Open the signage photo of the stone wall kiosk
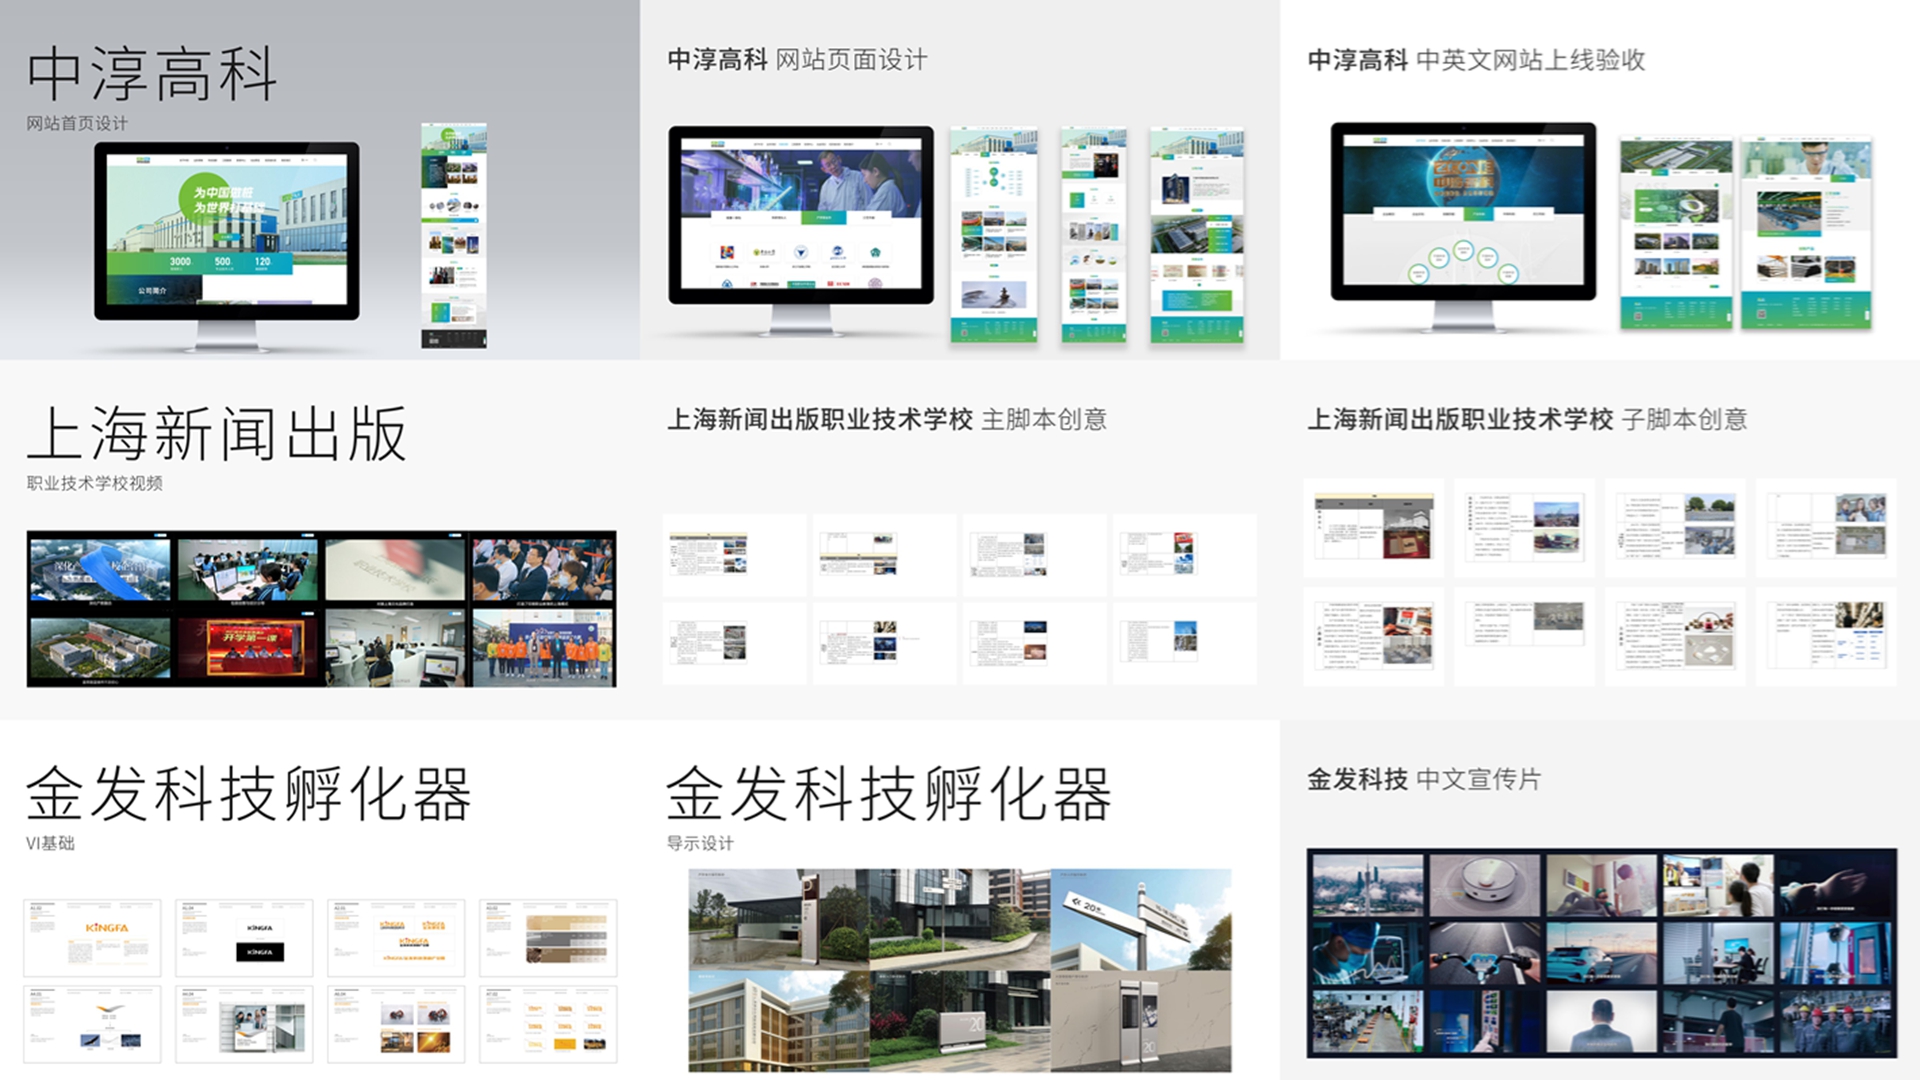Image resolution: width=1920 pixels, height=1080 pixels. pyautogui.click(x=1141, y=1020)
